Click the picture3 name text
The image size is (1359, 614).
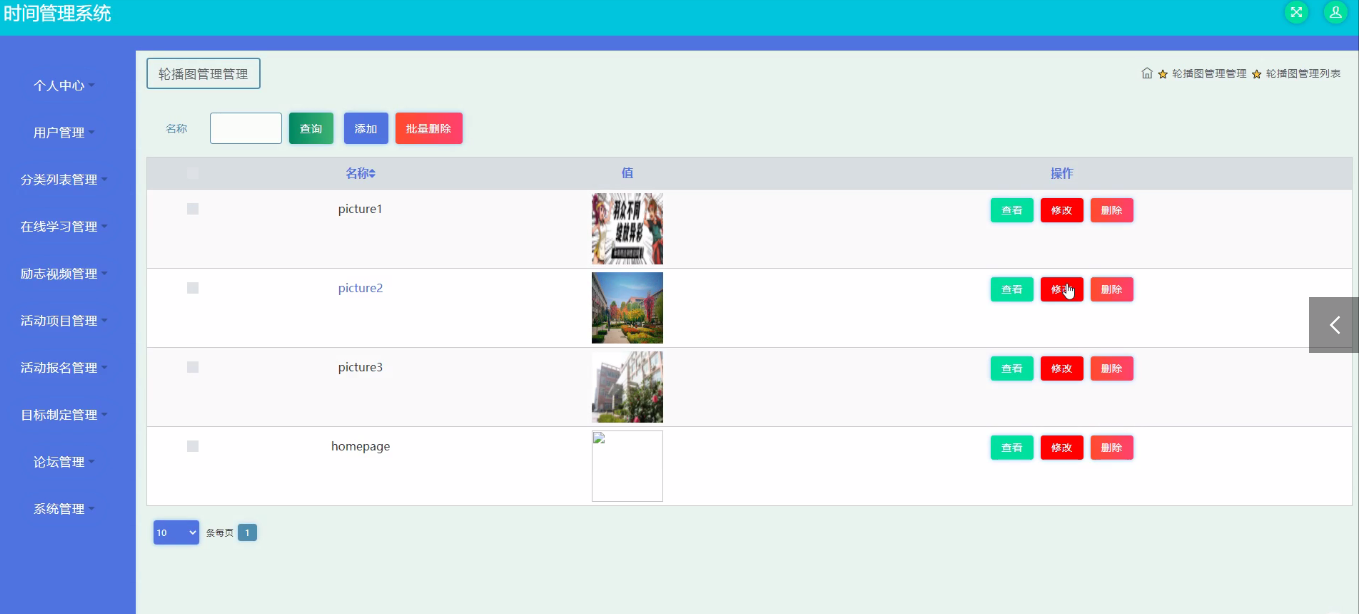(360, 367)
